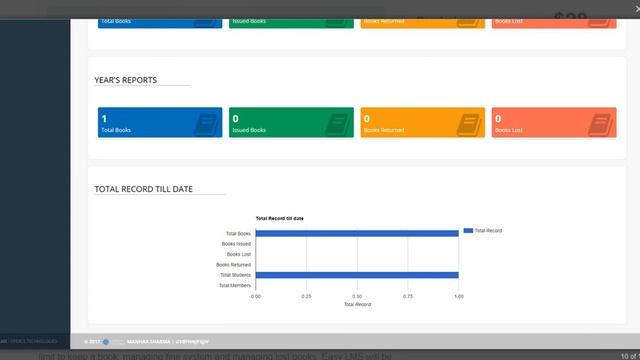
Task: Click the Total Students axis label
Action: tap(236, 275)
